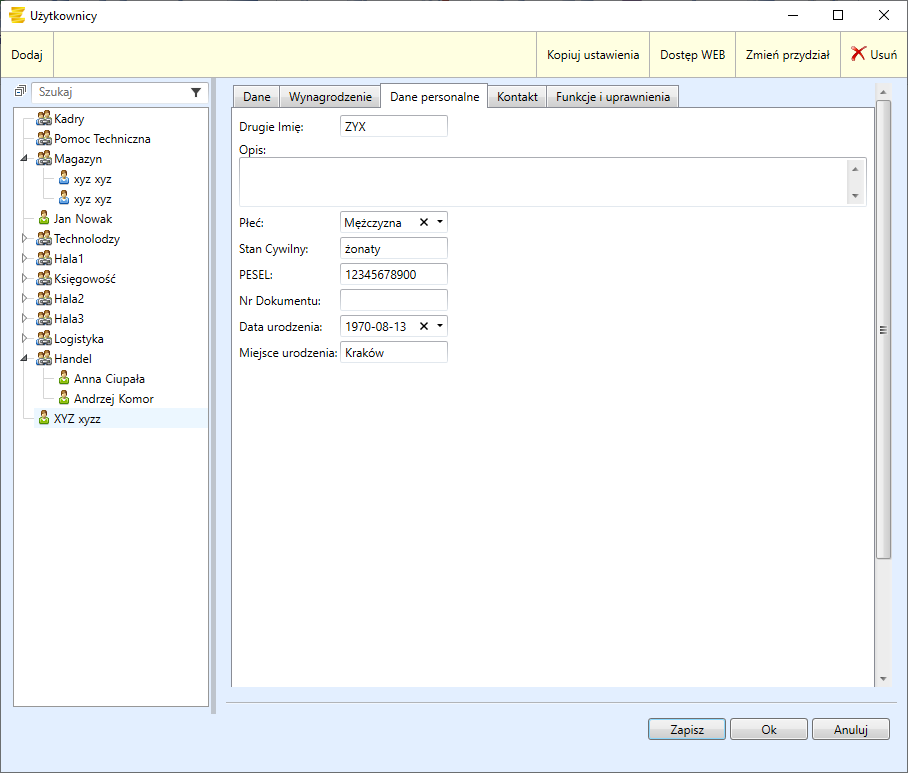The width and height of the screenshot is (908, 773).
Task: Click the Kopiuj ustawienia toolbar button
Action: click(593, 55)
